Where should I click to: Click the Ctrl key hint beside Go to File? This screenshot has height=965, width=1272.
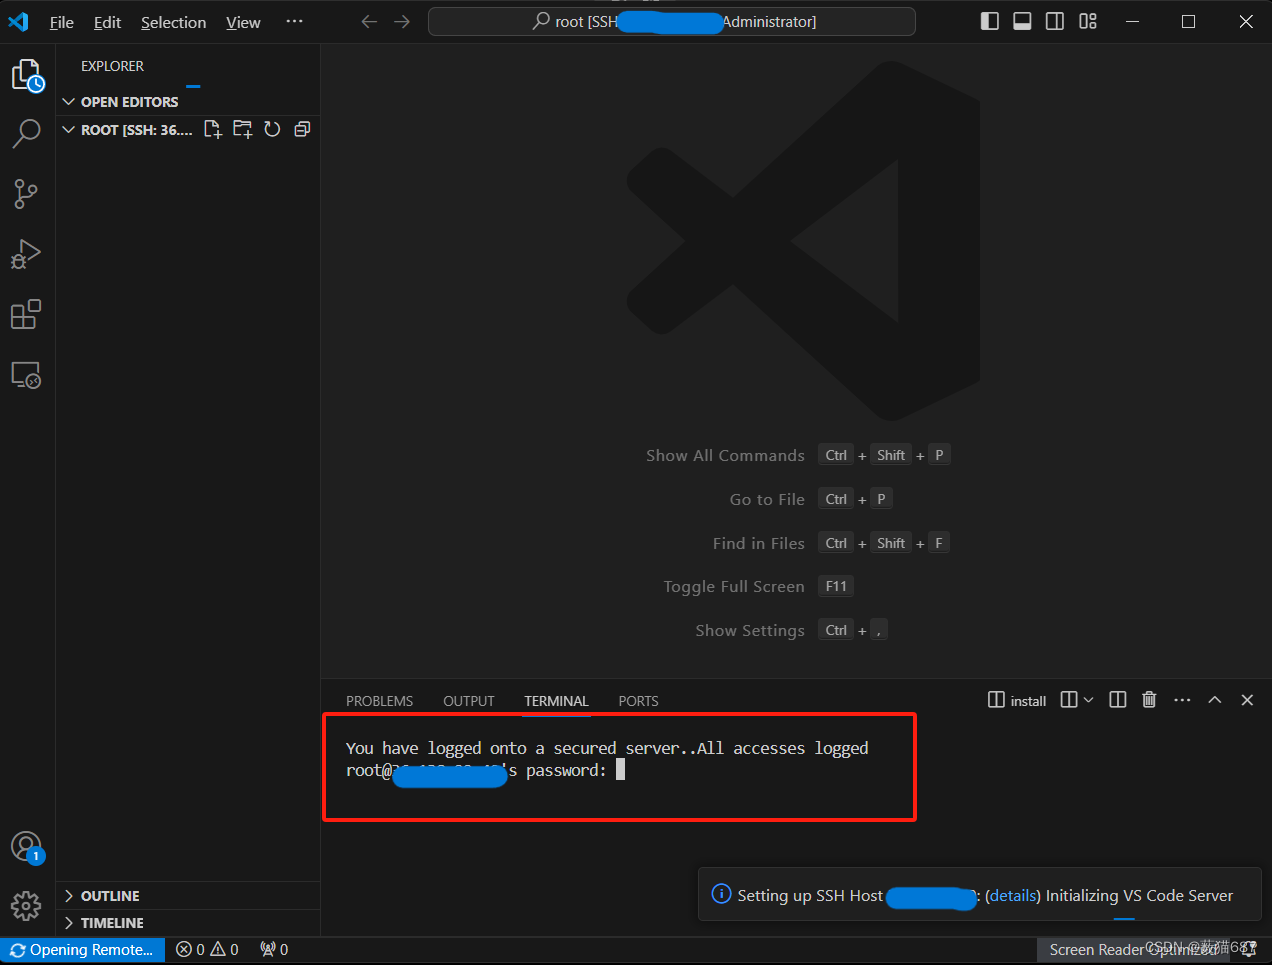[x=836, y=499]
